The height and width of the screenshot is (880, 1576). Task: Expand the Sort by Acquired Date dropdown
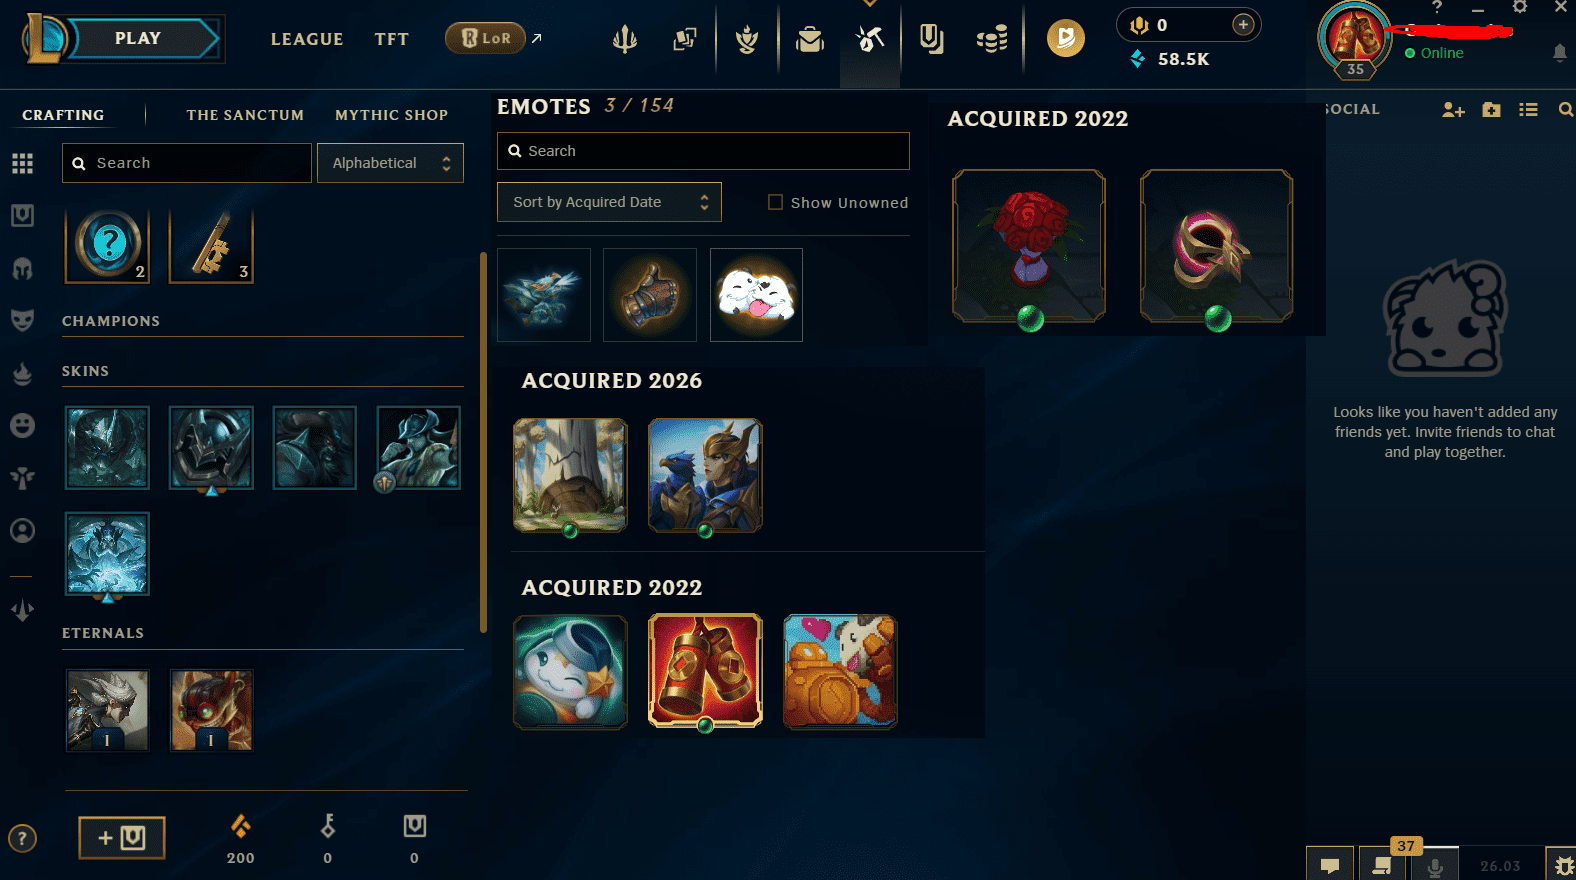coord(609,202)
